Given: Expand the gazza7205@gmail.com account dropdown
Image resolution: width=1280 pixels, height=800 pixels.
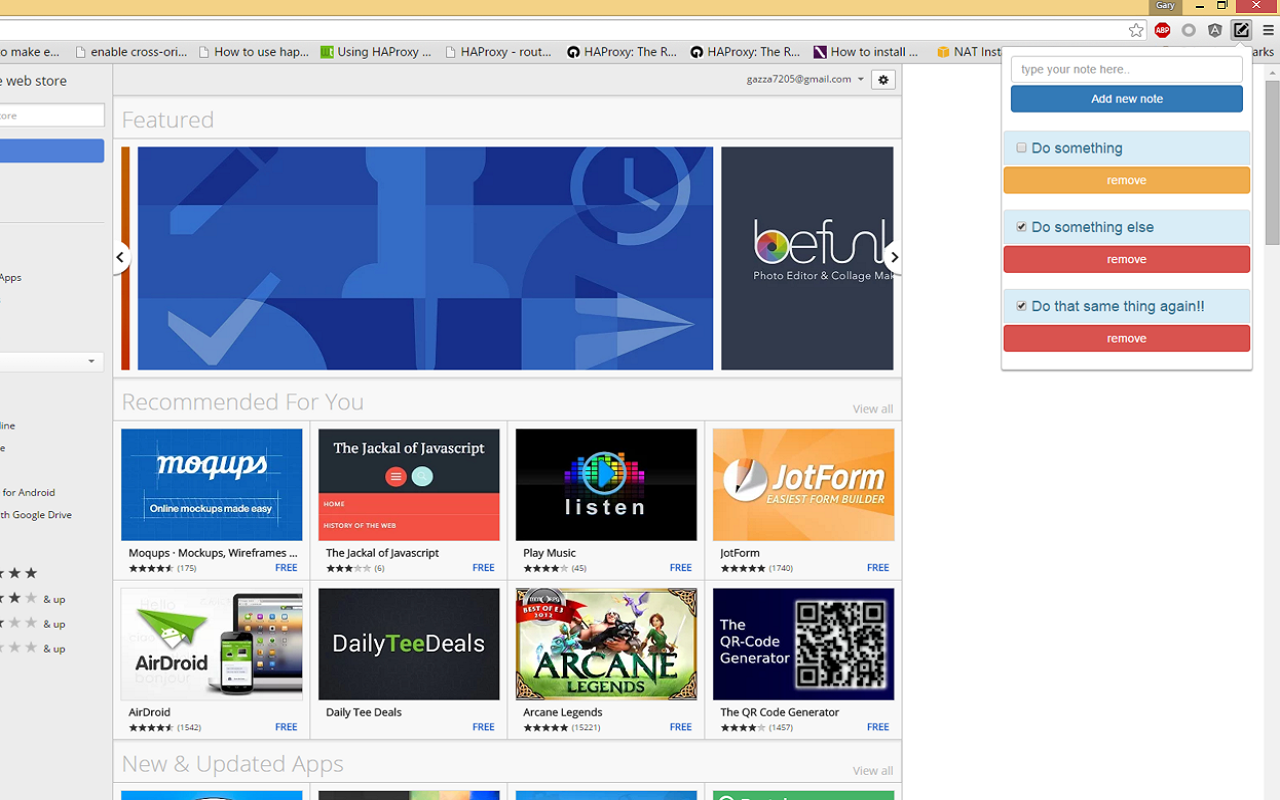Looking at the screenshot, I should click(805, 79).
